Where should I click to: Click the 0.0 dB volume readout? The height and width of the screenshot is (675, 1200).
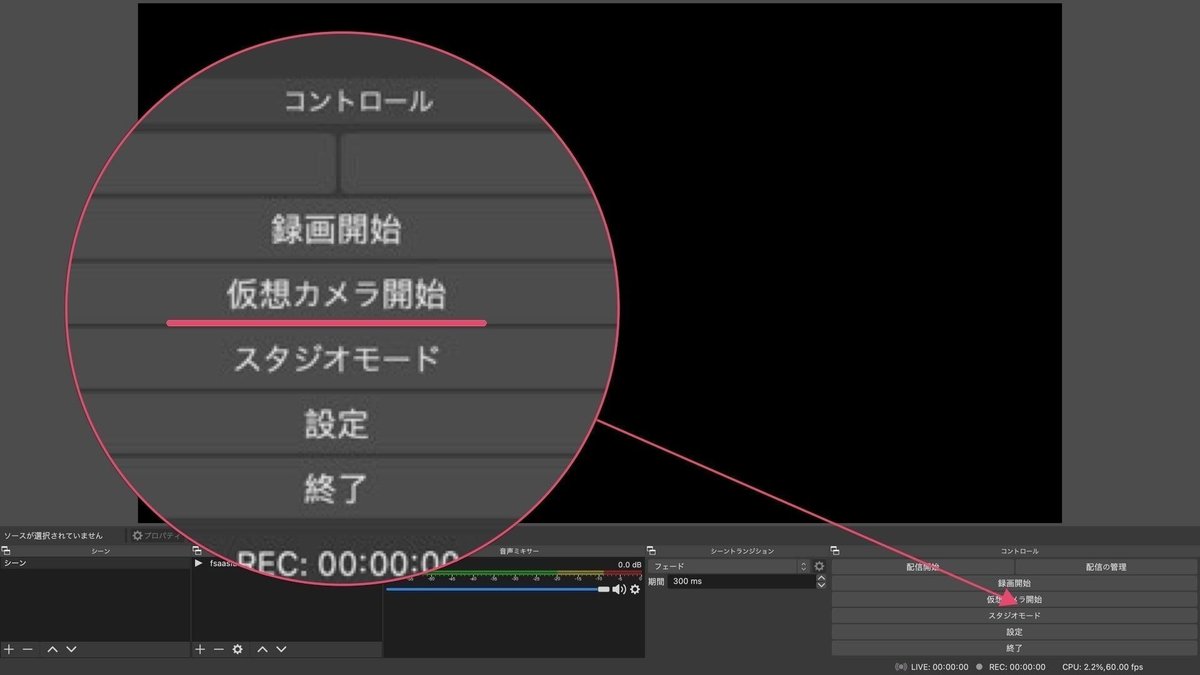629,565
